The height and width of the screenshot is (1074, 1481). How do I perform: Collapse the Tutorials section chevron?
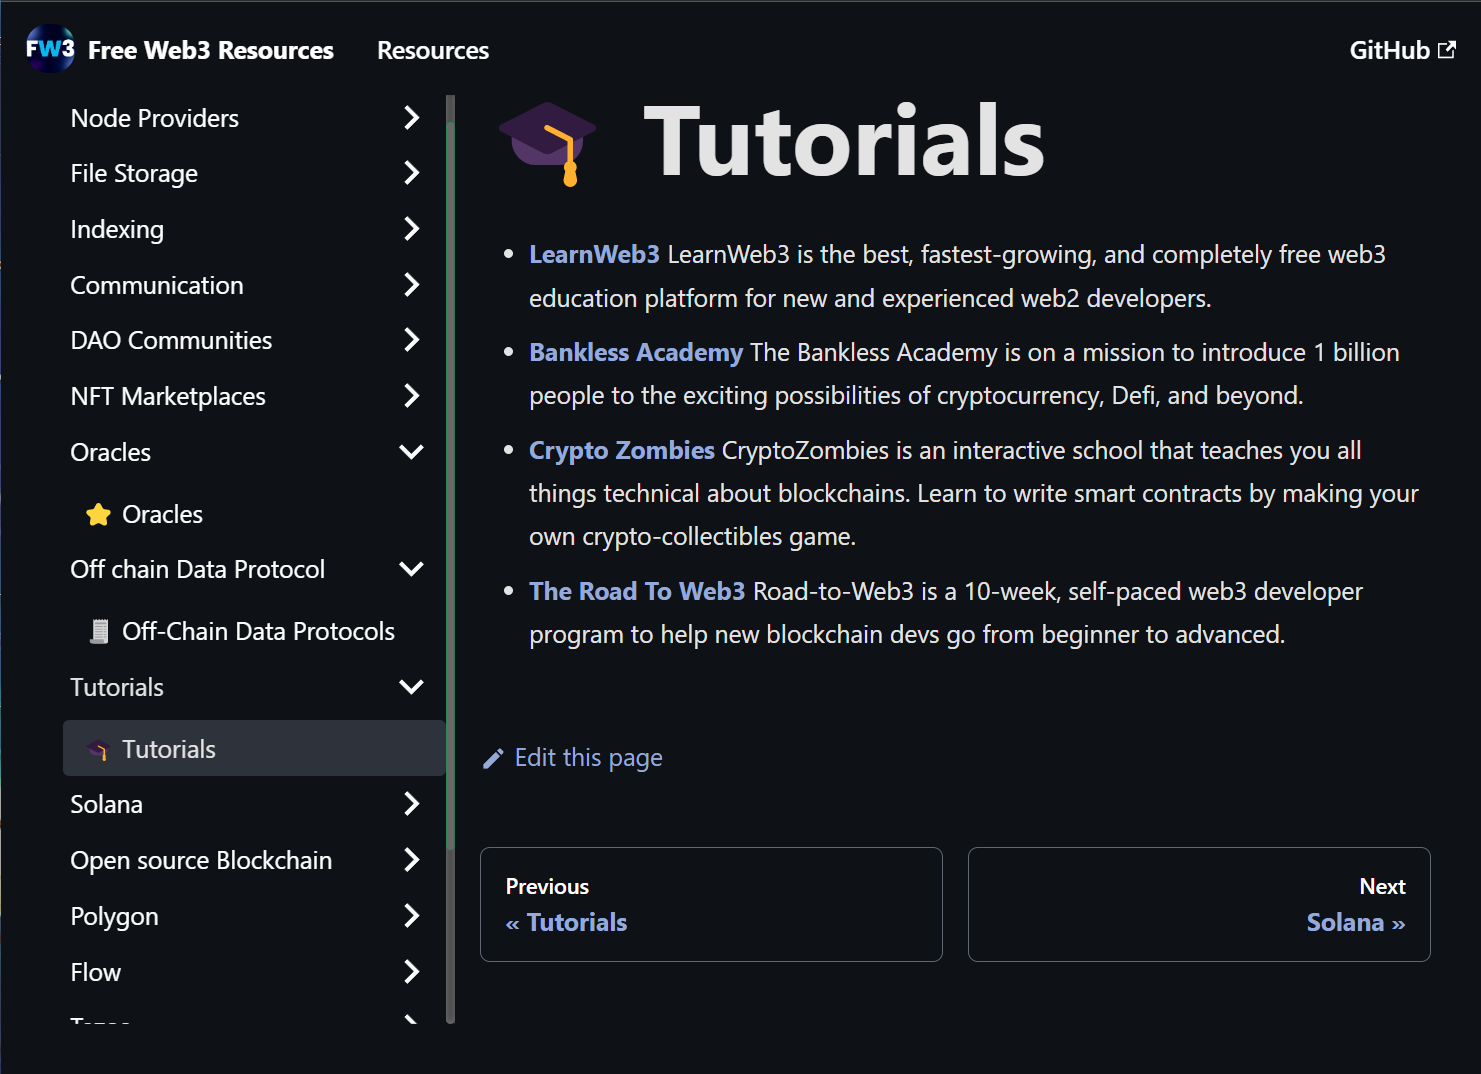point(411,687)
